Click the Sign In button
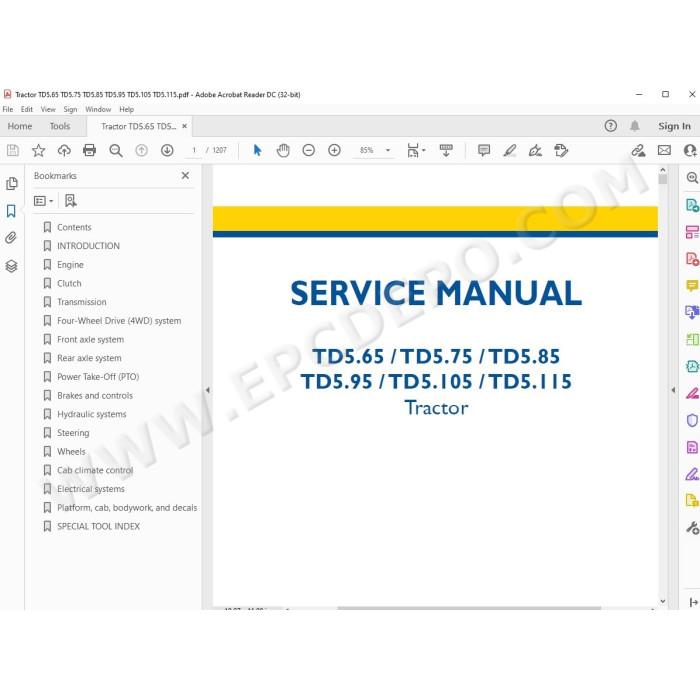This screenshot has height=700, width=700. (x=674, y=126)
